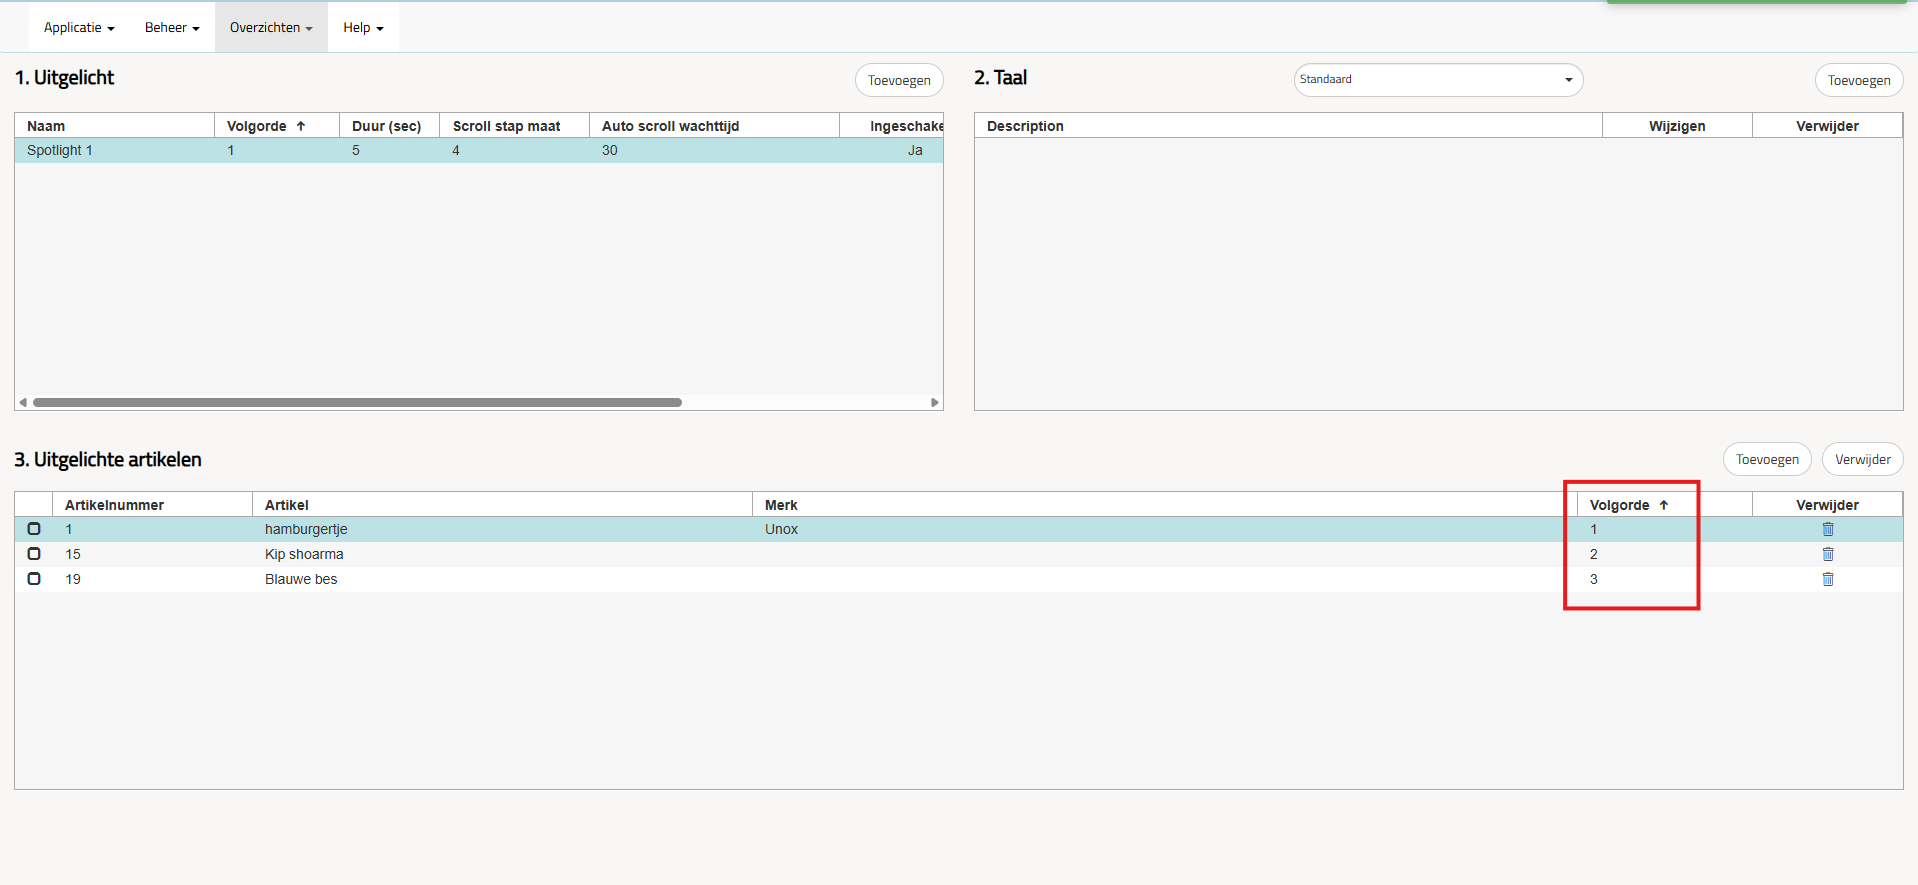Click Duur value 5 in Spotlight 1 row

356,150
